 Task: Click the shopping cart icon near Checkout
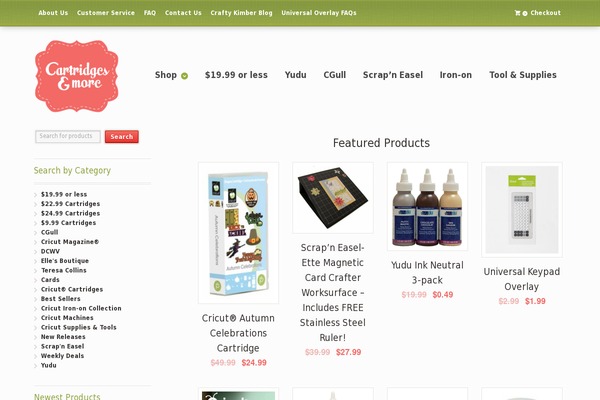pos(517,13)
